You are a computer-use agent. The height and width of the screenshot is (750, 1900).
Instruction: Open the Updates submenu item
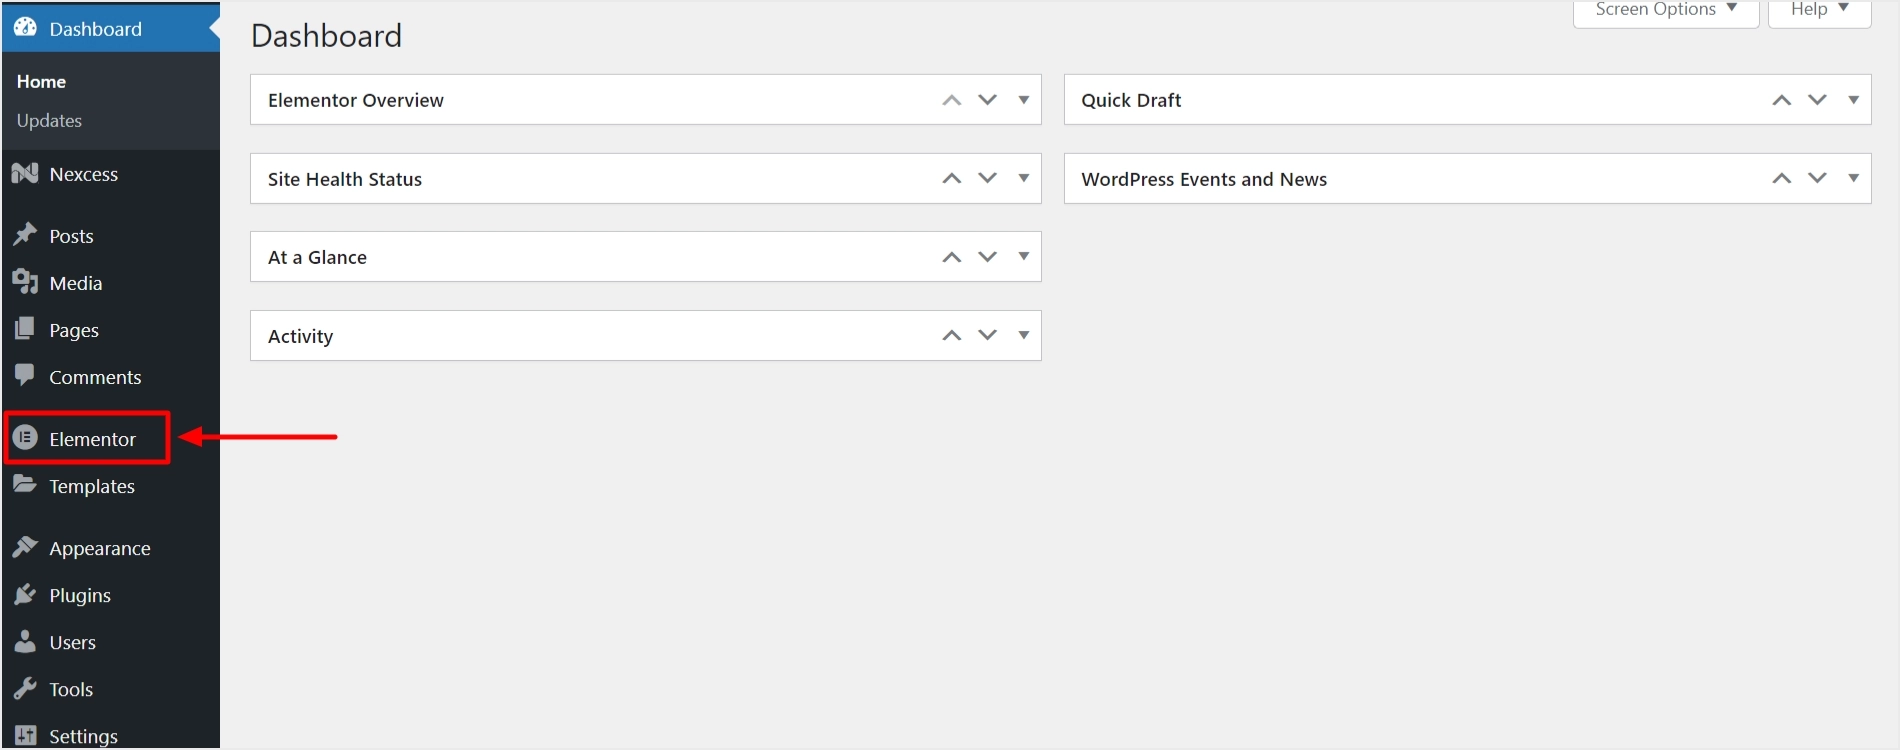click(x=49, y=121)
